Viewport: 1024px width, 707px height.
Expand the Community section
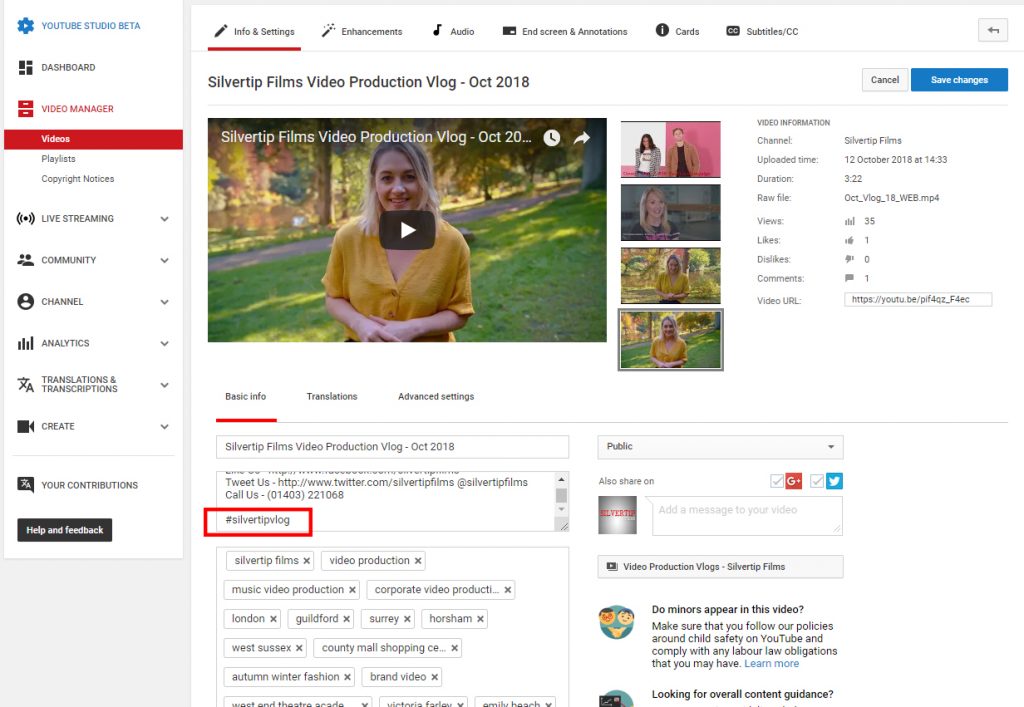point(165,260)
